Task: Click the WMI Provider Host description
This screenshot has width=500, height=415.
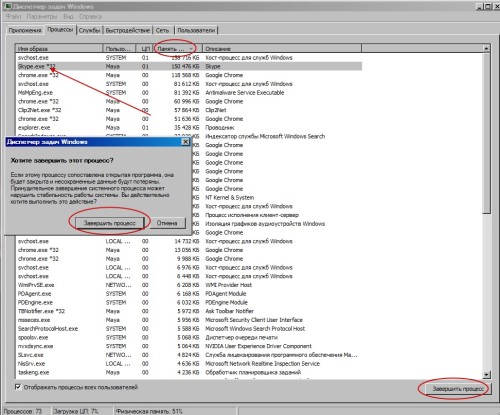Action: click(x=228, y=285)
